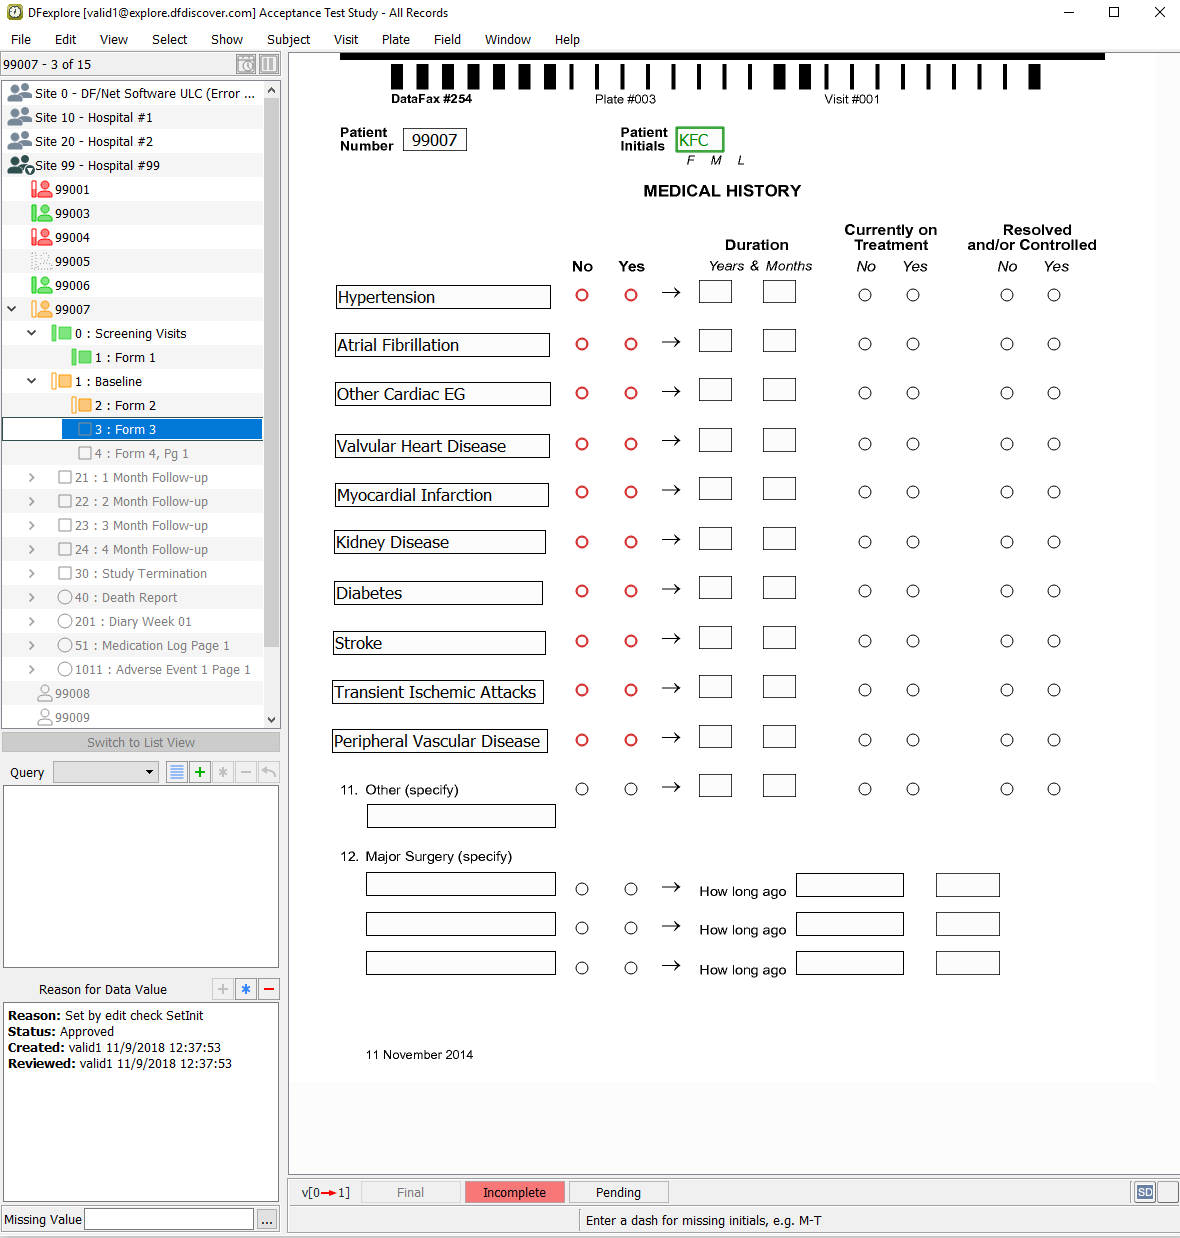Click the calendar clock icon near record counter

[246, 64]
